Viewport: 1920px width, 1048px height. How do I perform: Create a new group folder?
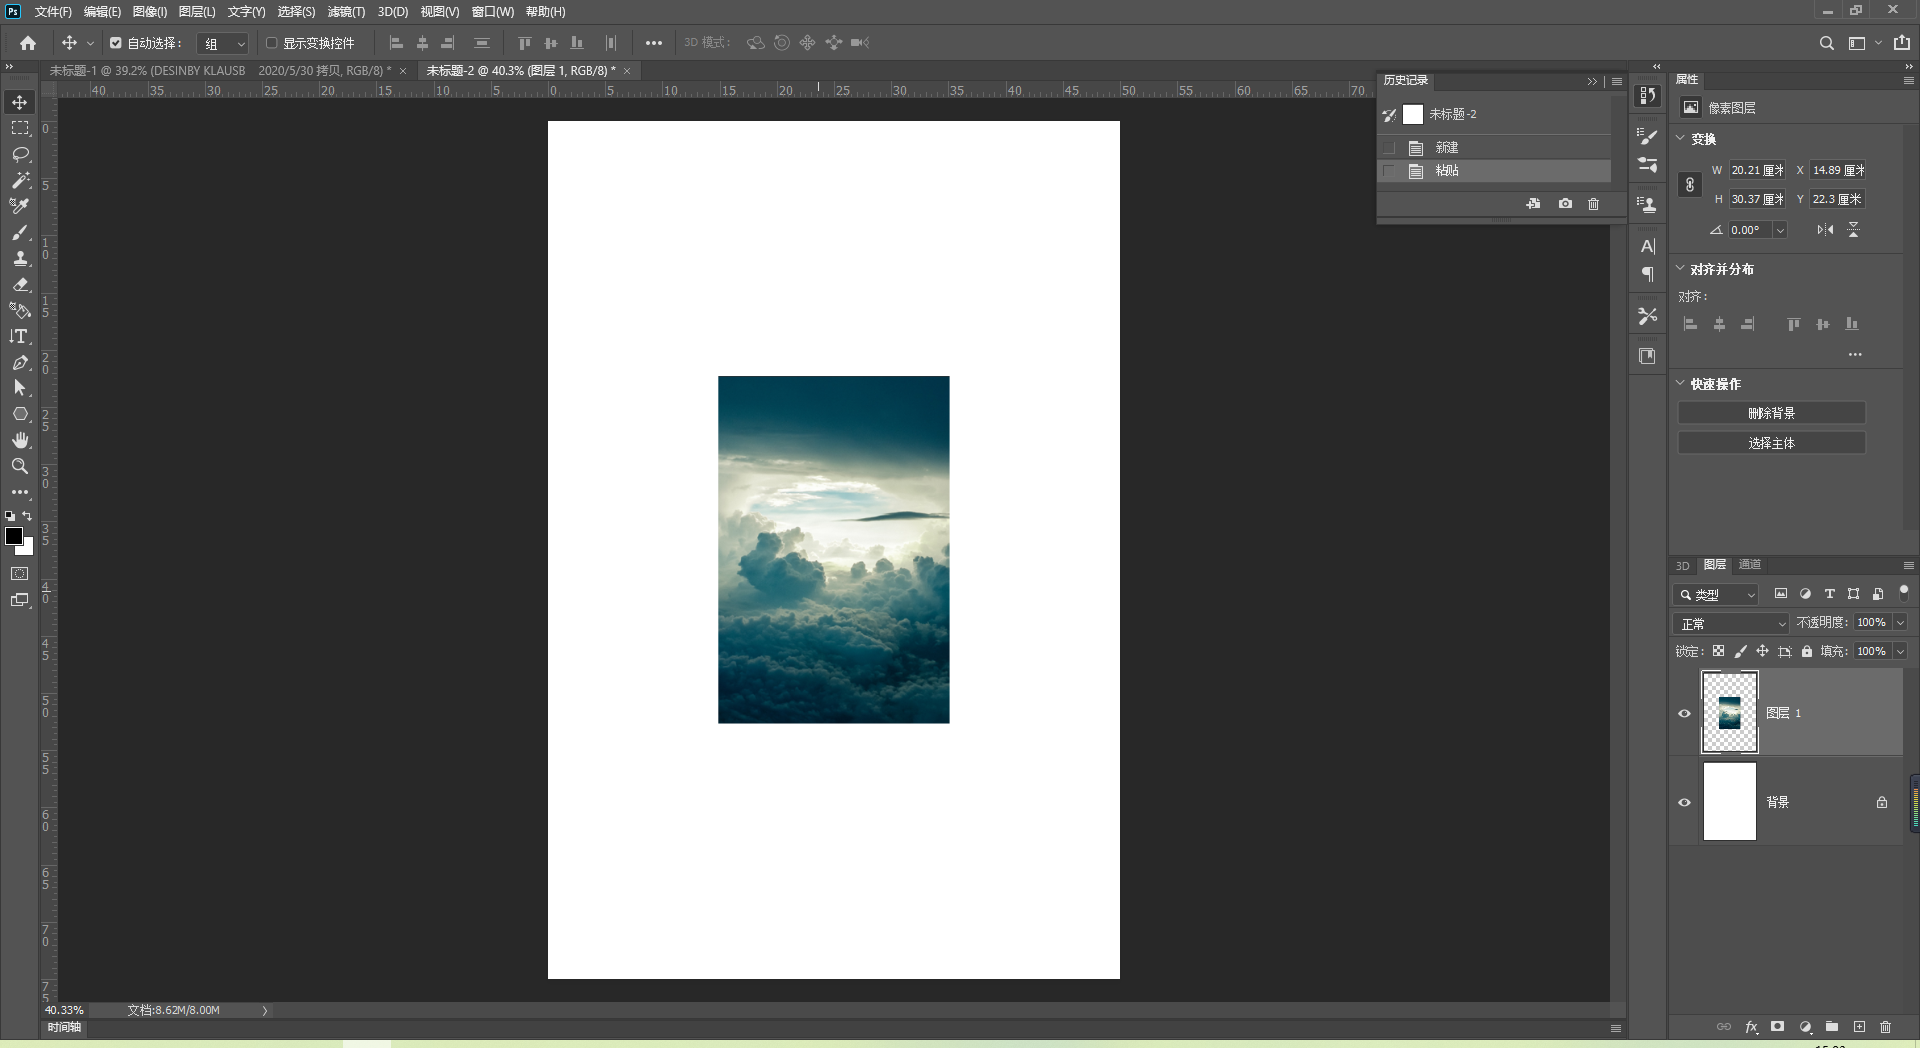1832,1027
